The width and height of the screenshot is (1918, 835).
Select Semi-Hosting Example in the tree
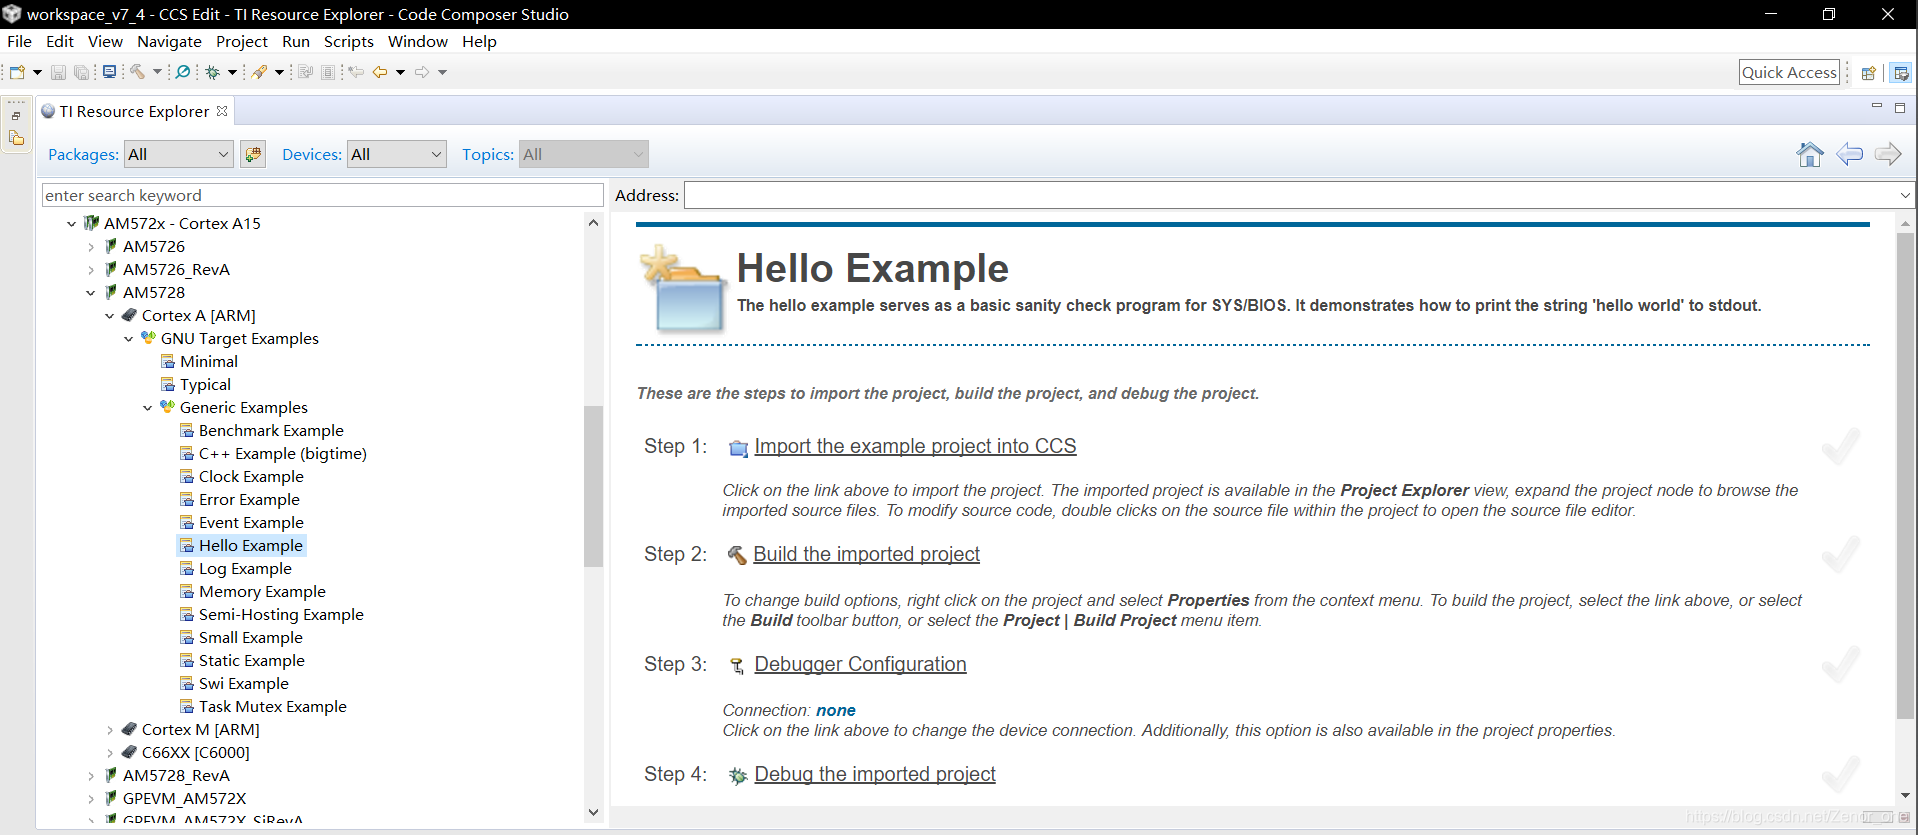coord(281,615)
